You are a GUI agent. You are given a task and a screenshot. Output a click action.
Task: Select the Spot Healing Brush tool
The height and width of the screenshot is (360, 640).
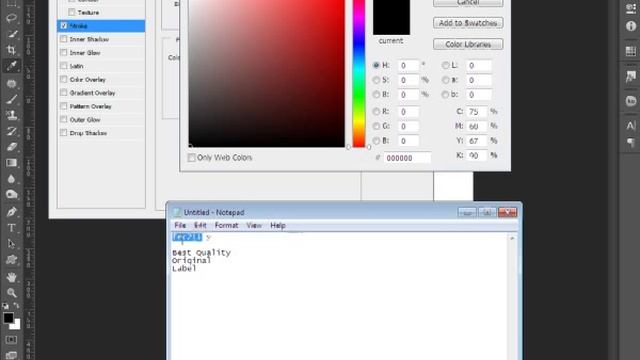pos(11,84)
